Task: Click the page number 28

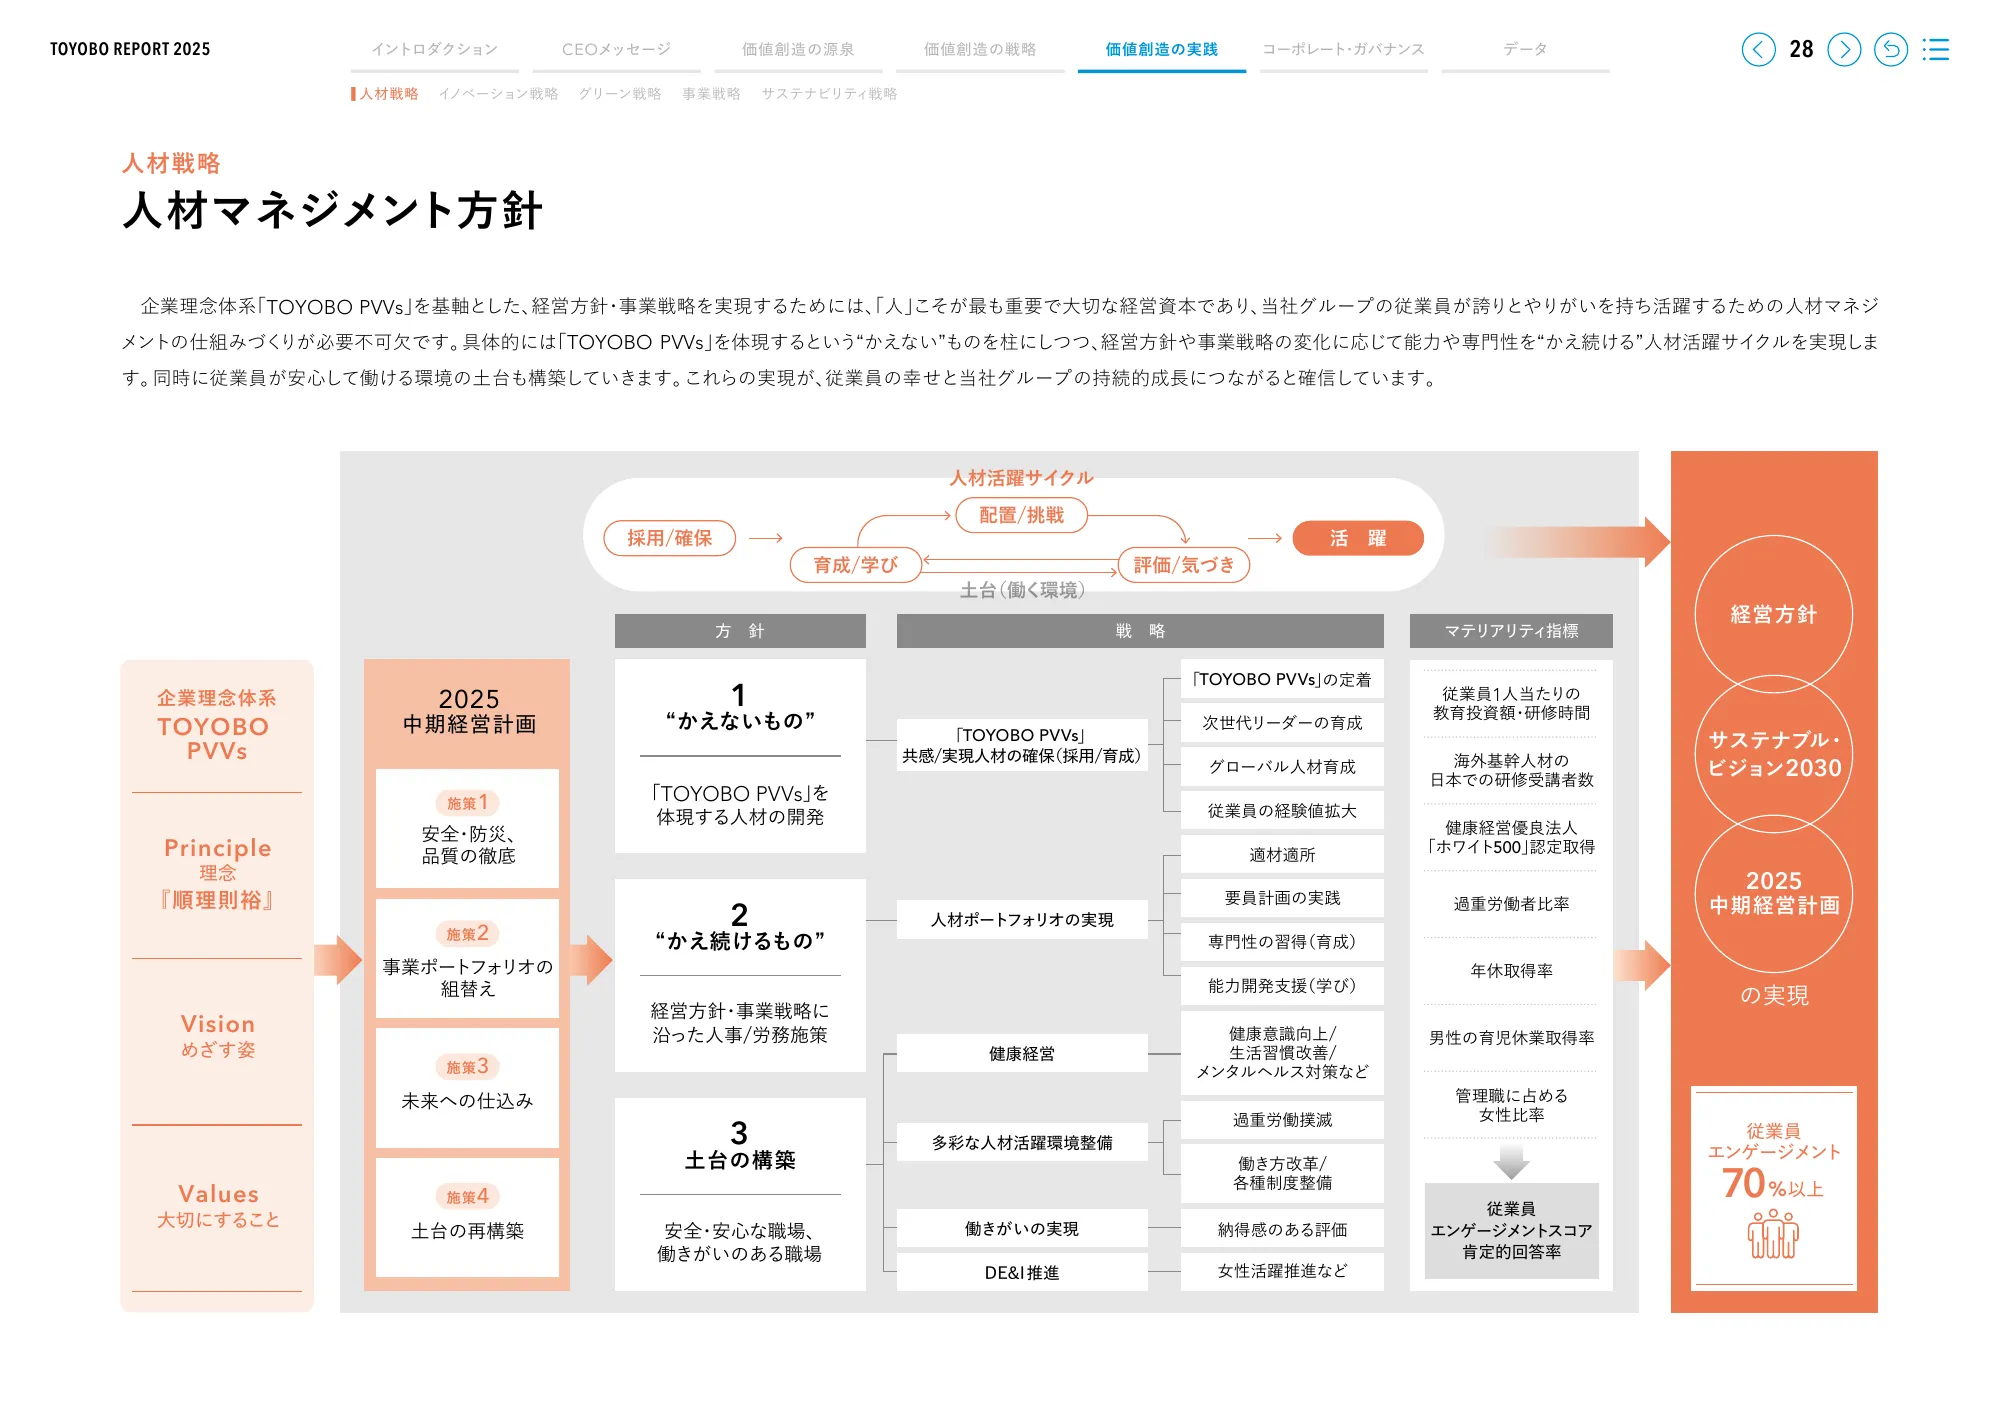Action: coord(1801,49)
